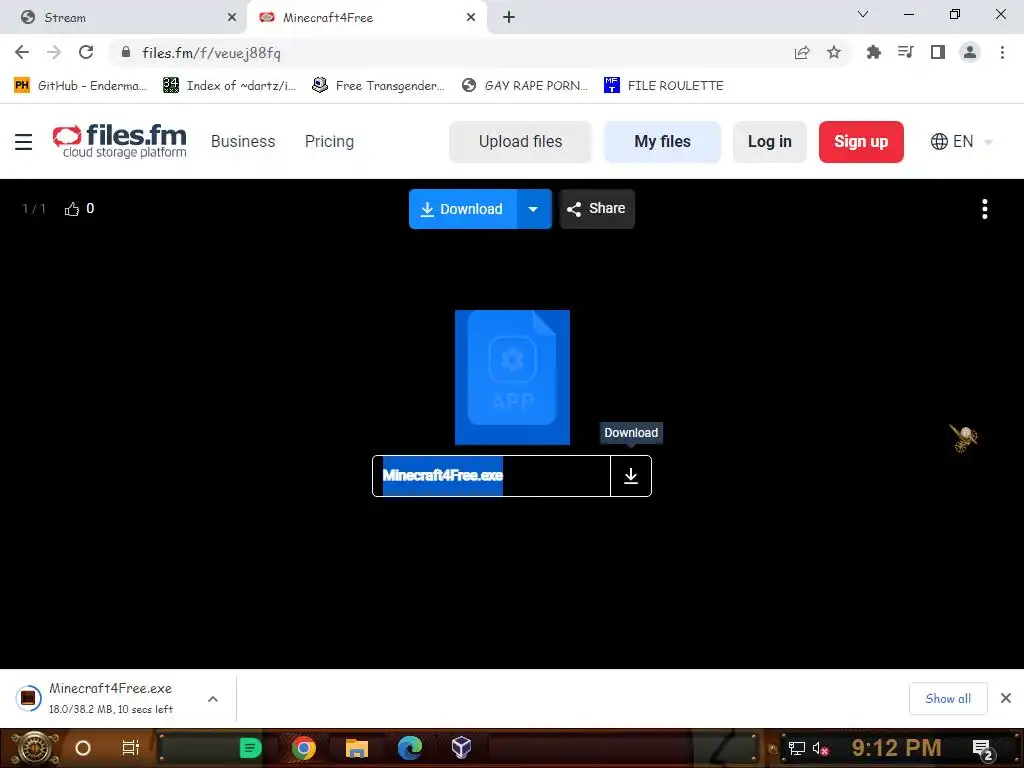Image resolution: width=1024 pixels, height=768 pixels.
Task: Open the browser extensions puzzle icon
Action: [x=873, y=52]
